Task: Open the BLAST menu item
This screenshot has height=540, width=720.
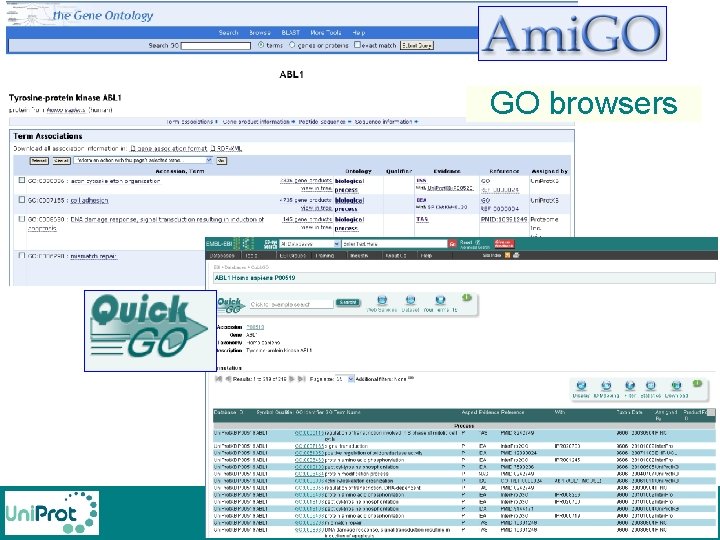Action: coord(290,33)
